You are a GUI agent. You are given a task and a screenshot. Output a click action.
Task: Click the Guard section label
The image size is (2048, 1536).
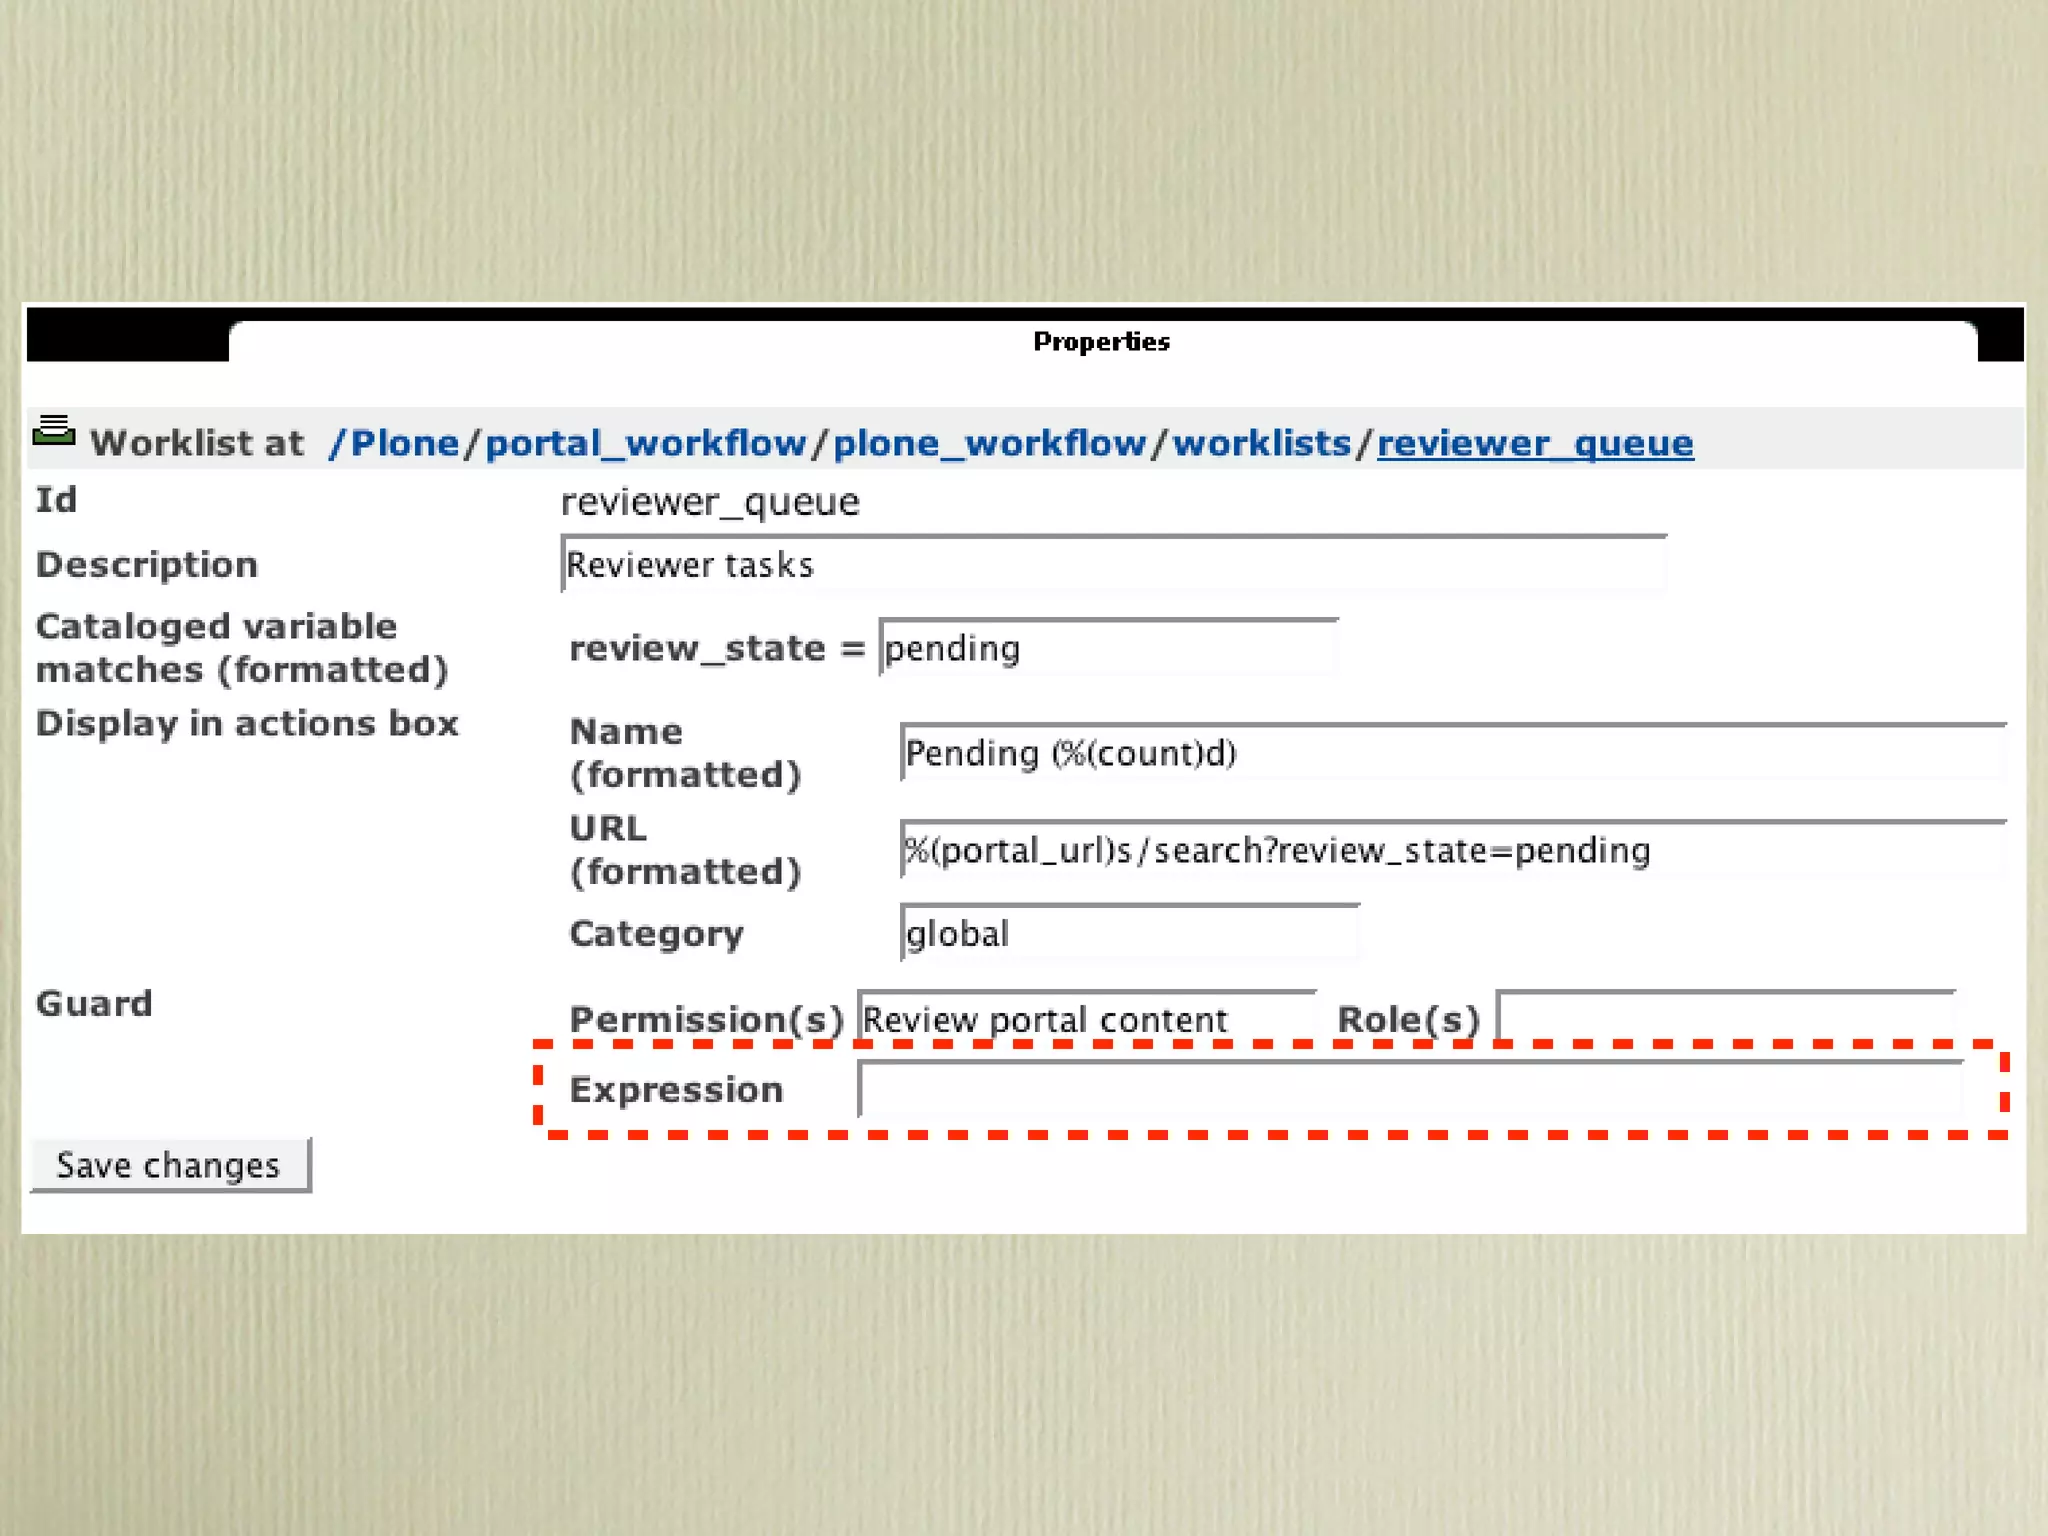pyautogui.click(x=94, y=1003)
